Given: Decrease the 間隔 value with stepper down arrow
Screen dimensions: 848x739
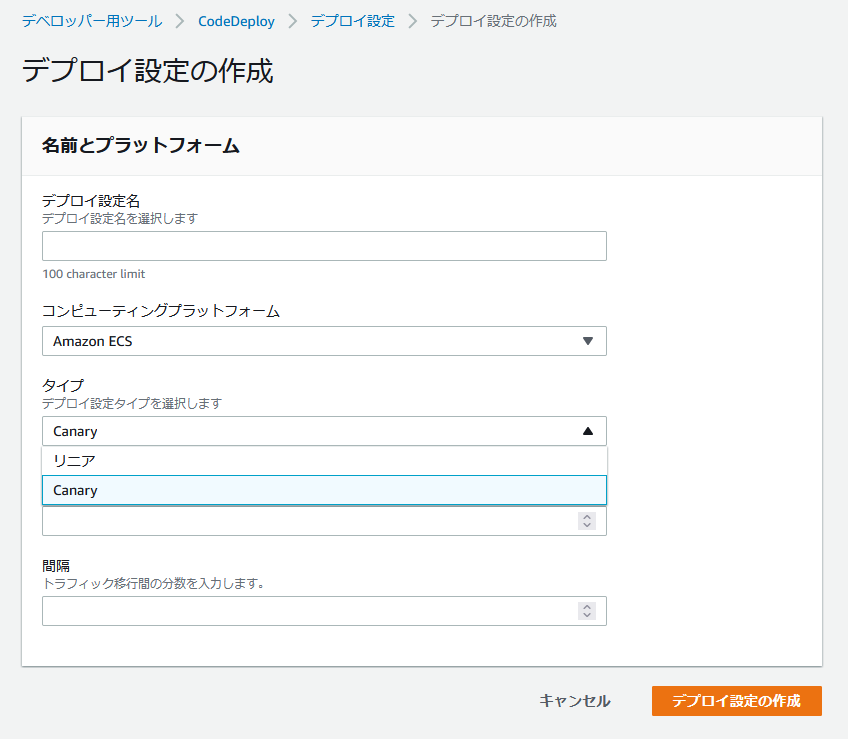Looking at the screenshot, I should 587,615.
